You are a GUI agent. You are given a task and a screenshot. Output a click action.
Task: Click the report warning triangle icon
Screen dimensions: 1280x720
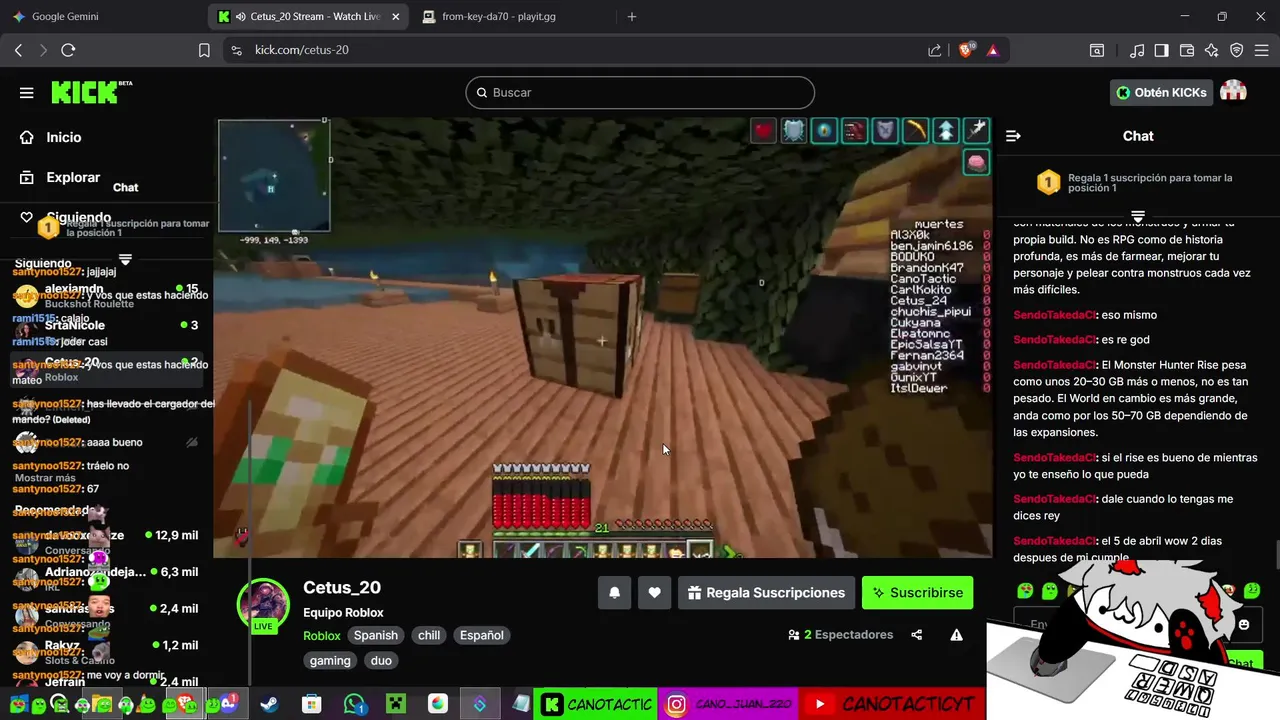[x=956, y=635]
